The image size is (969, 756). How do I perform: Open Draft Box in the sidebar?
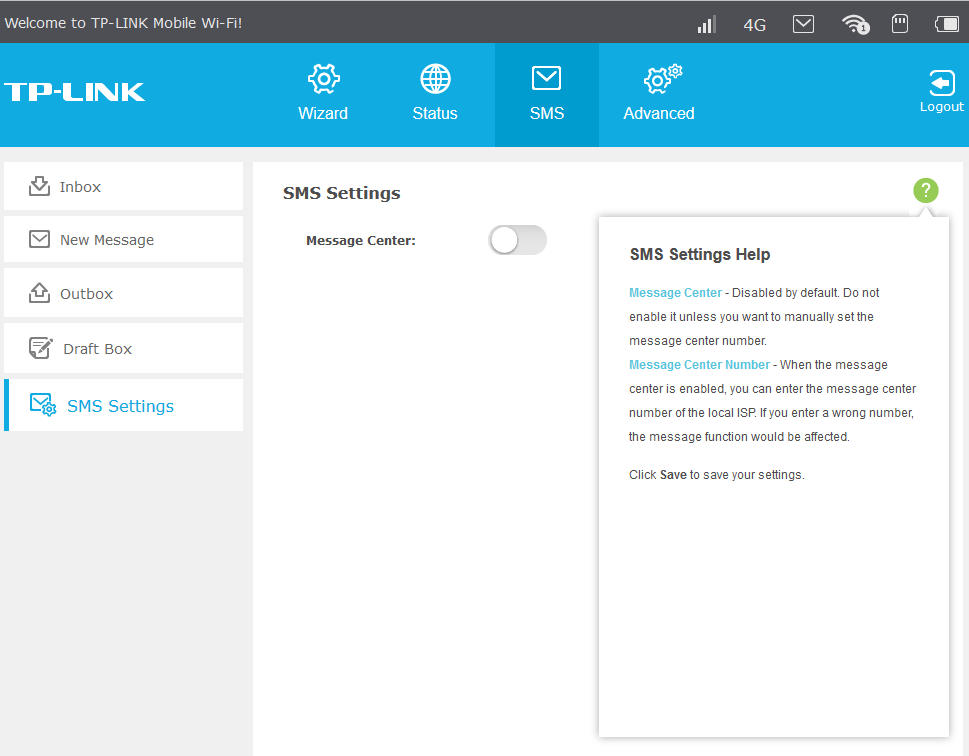124,348
